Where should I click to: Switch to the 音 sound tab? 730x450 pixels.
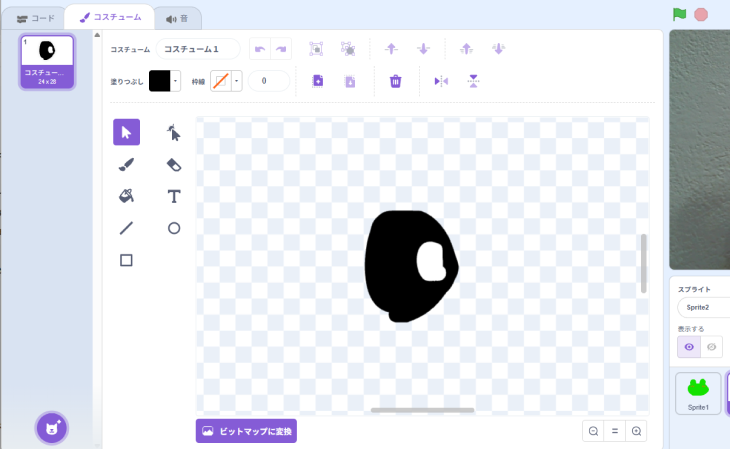[x=177, y=17]
